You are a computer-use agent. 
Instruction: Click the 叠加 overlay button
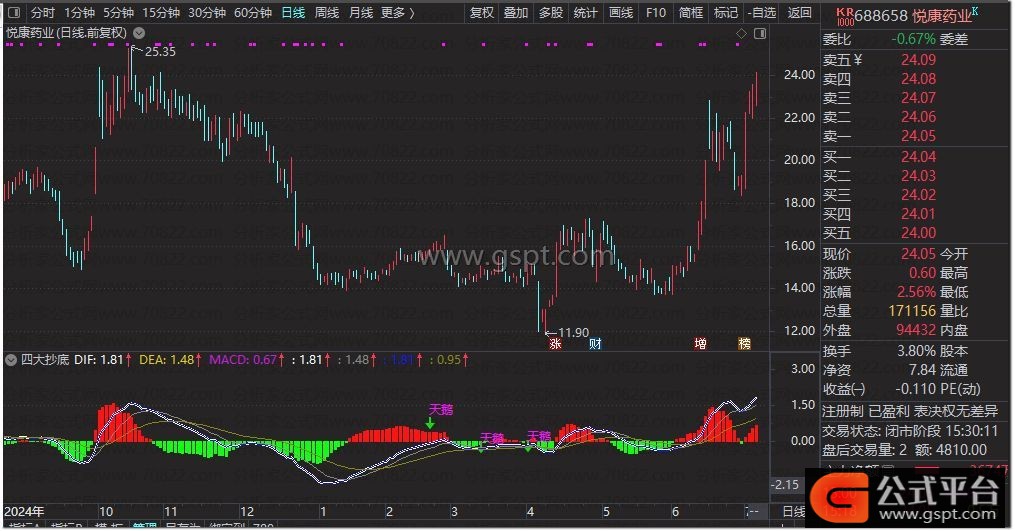click(x=516, y=12)
